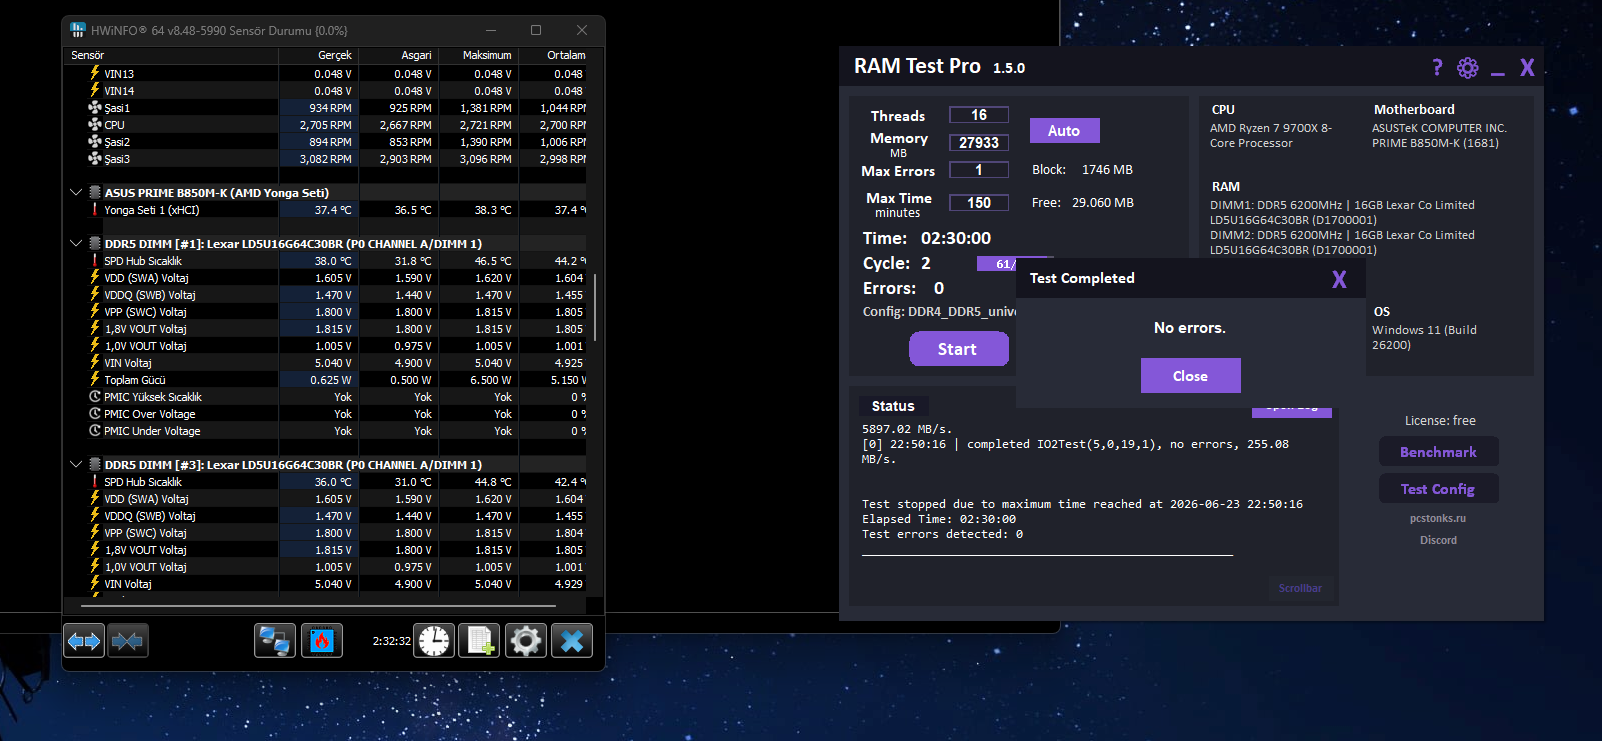Click the flame chip icon in HWiNFO toolbar
Screen dimensions: 1602x741
point(322,641)
